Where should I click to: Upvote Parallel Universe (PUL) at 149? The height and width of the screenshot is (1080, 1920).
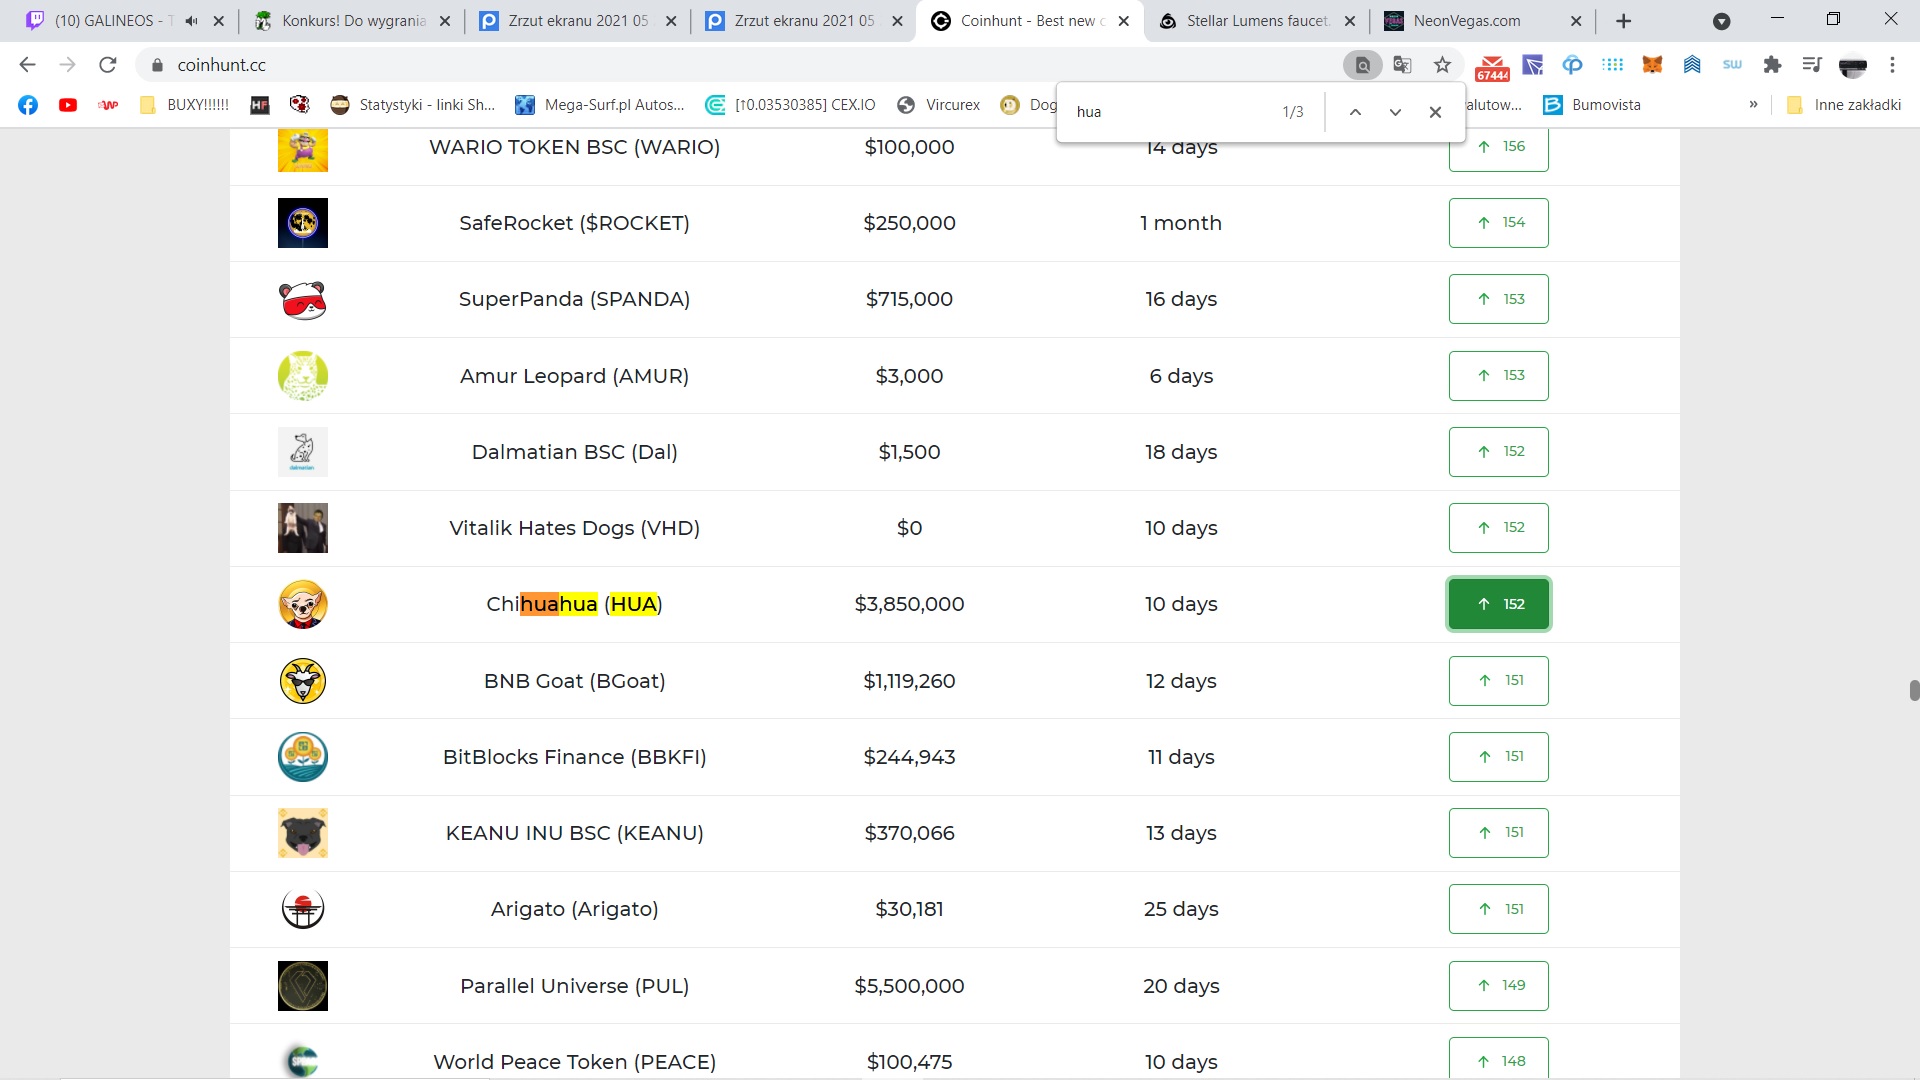click(1499, 986)
